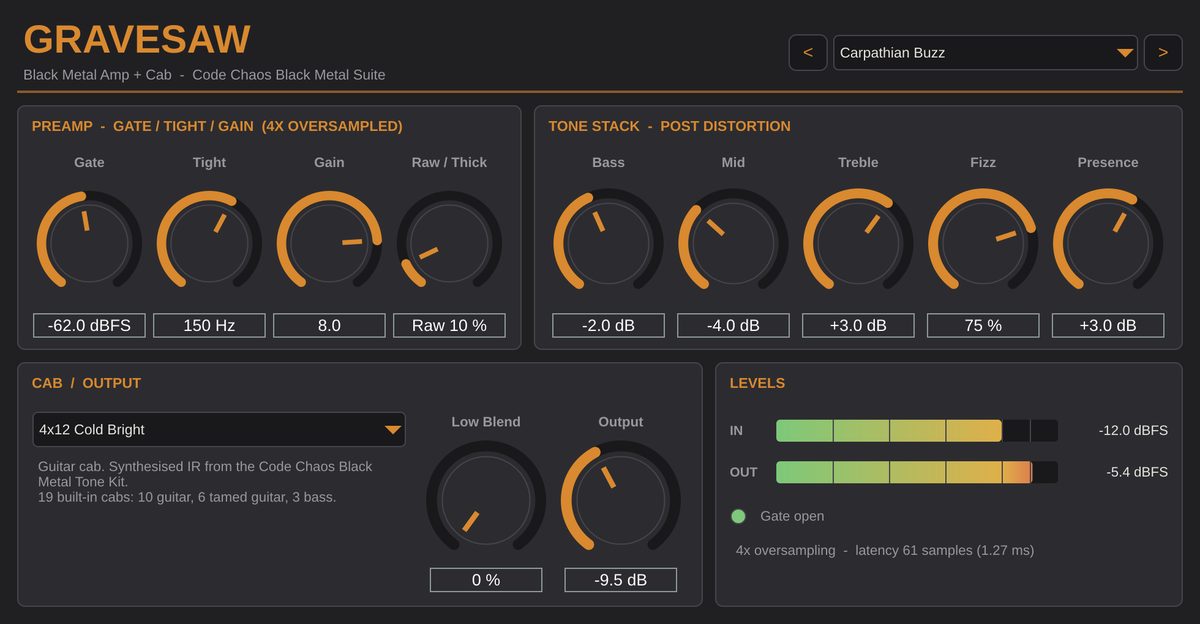Click the Black Metal Amp + Cab subtitle
The width and height of the screenshot is (1200, 624).
(x=204, y=75)
